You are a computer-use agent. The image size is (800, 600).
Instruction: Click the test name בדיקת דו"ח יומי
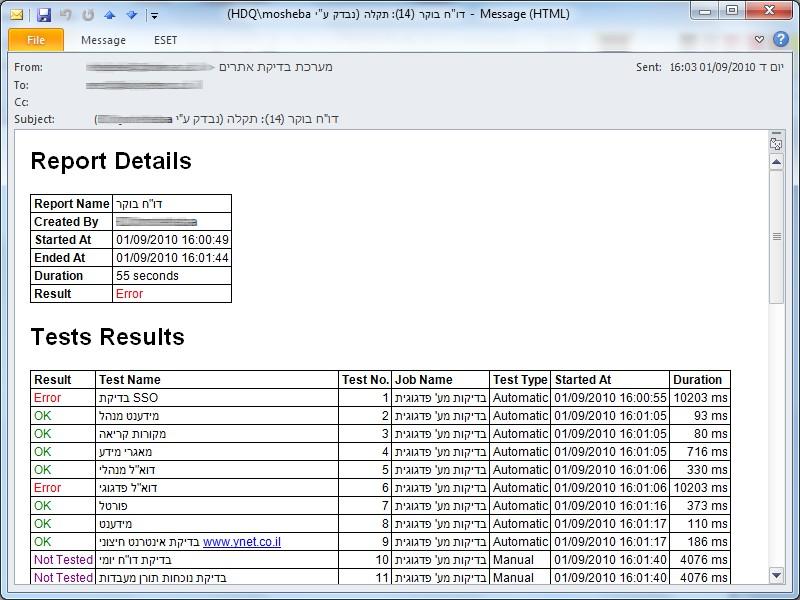pyautogui.click(x=135, y=560)
